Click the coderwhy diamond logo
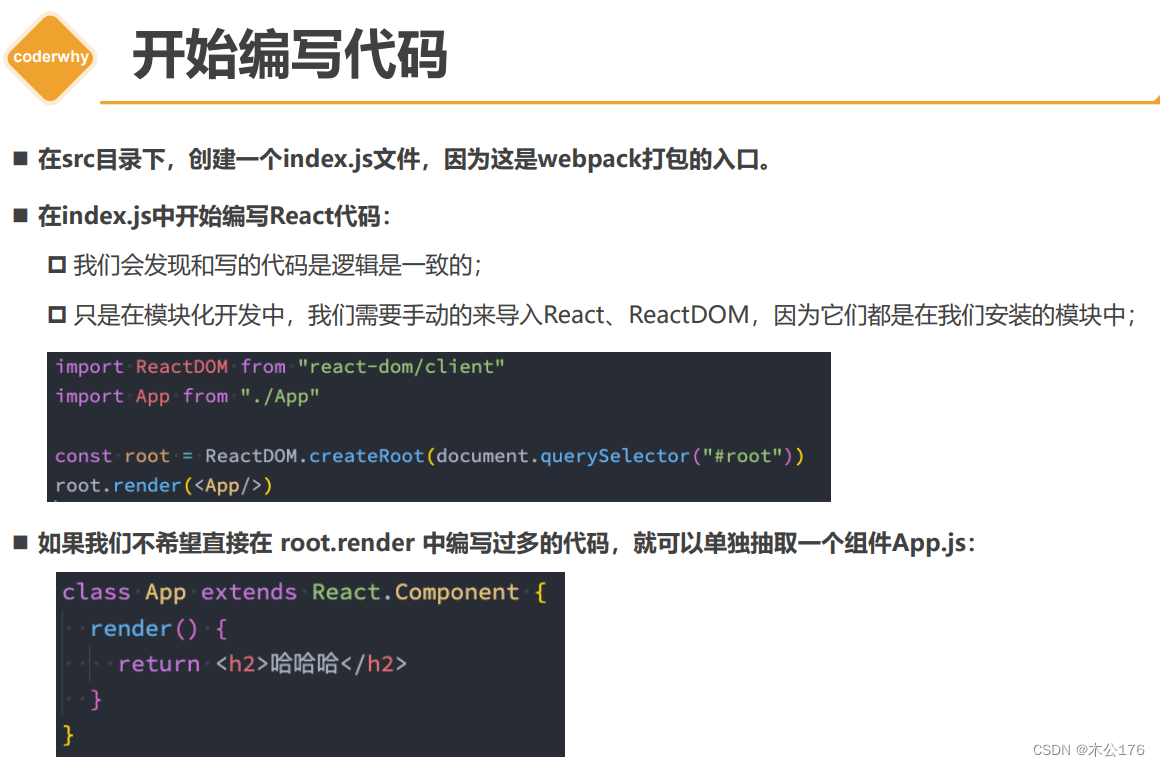Viewport: 1160px width, 767px height. coord(50,57)
